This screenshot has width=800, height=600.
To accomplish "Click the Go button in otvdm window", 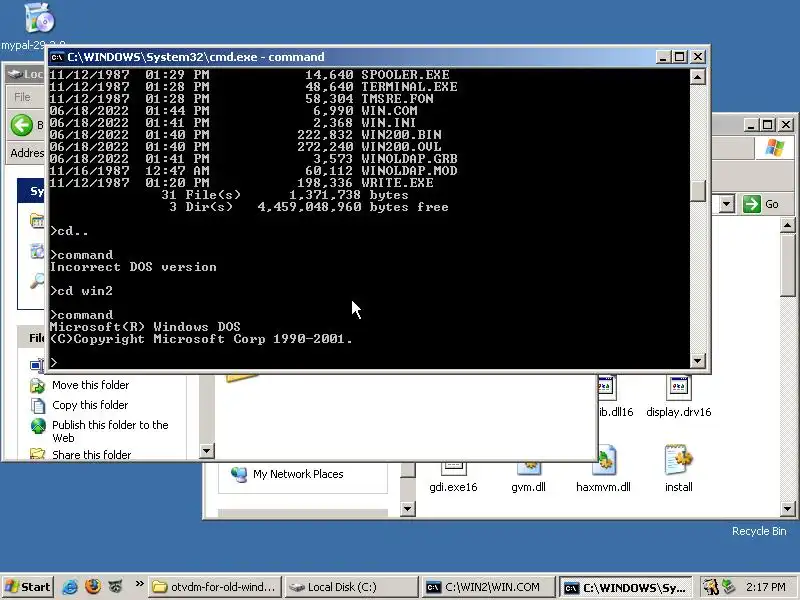I will [x=761, y=204].
